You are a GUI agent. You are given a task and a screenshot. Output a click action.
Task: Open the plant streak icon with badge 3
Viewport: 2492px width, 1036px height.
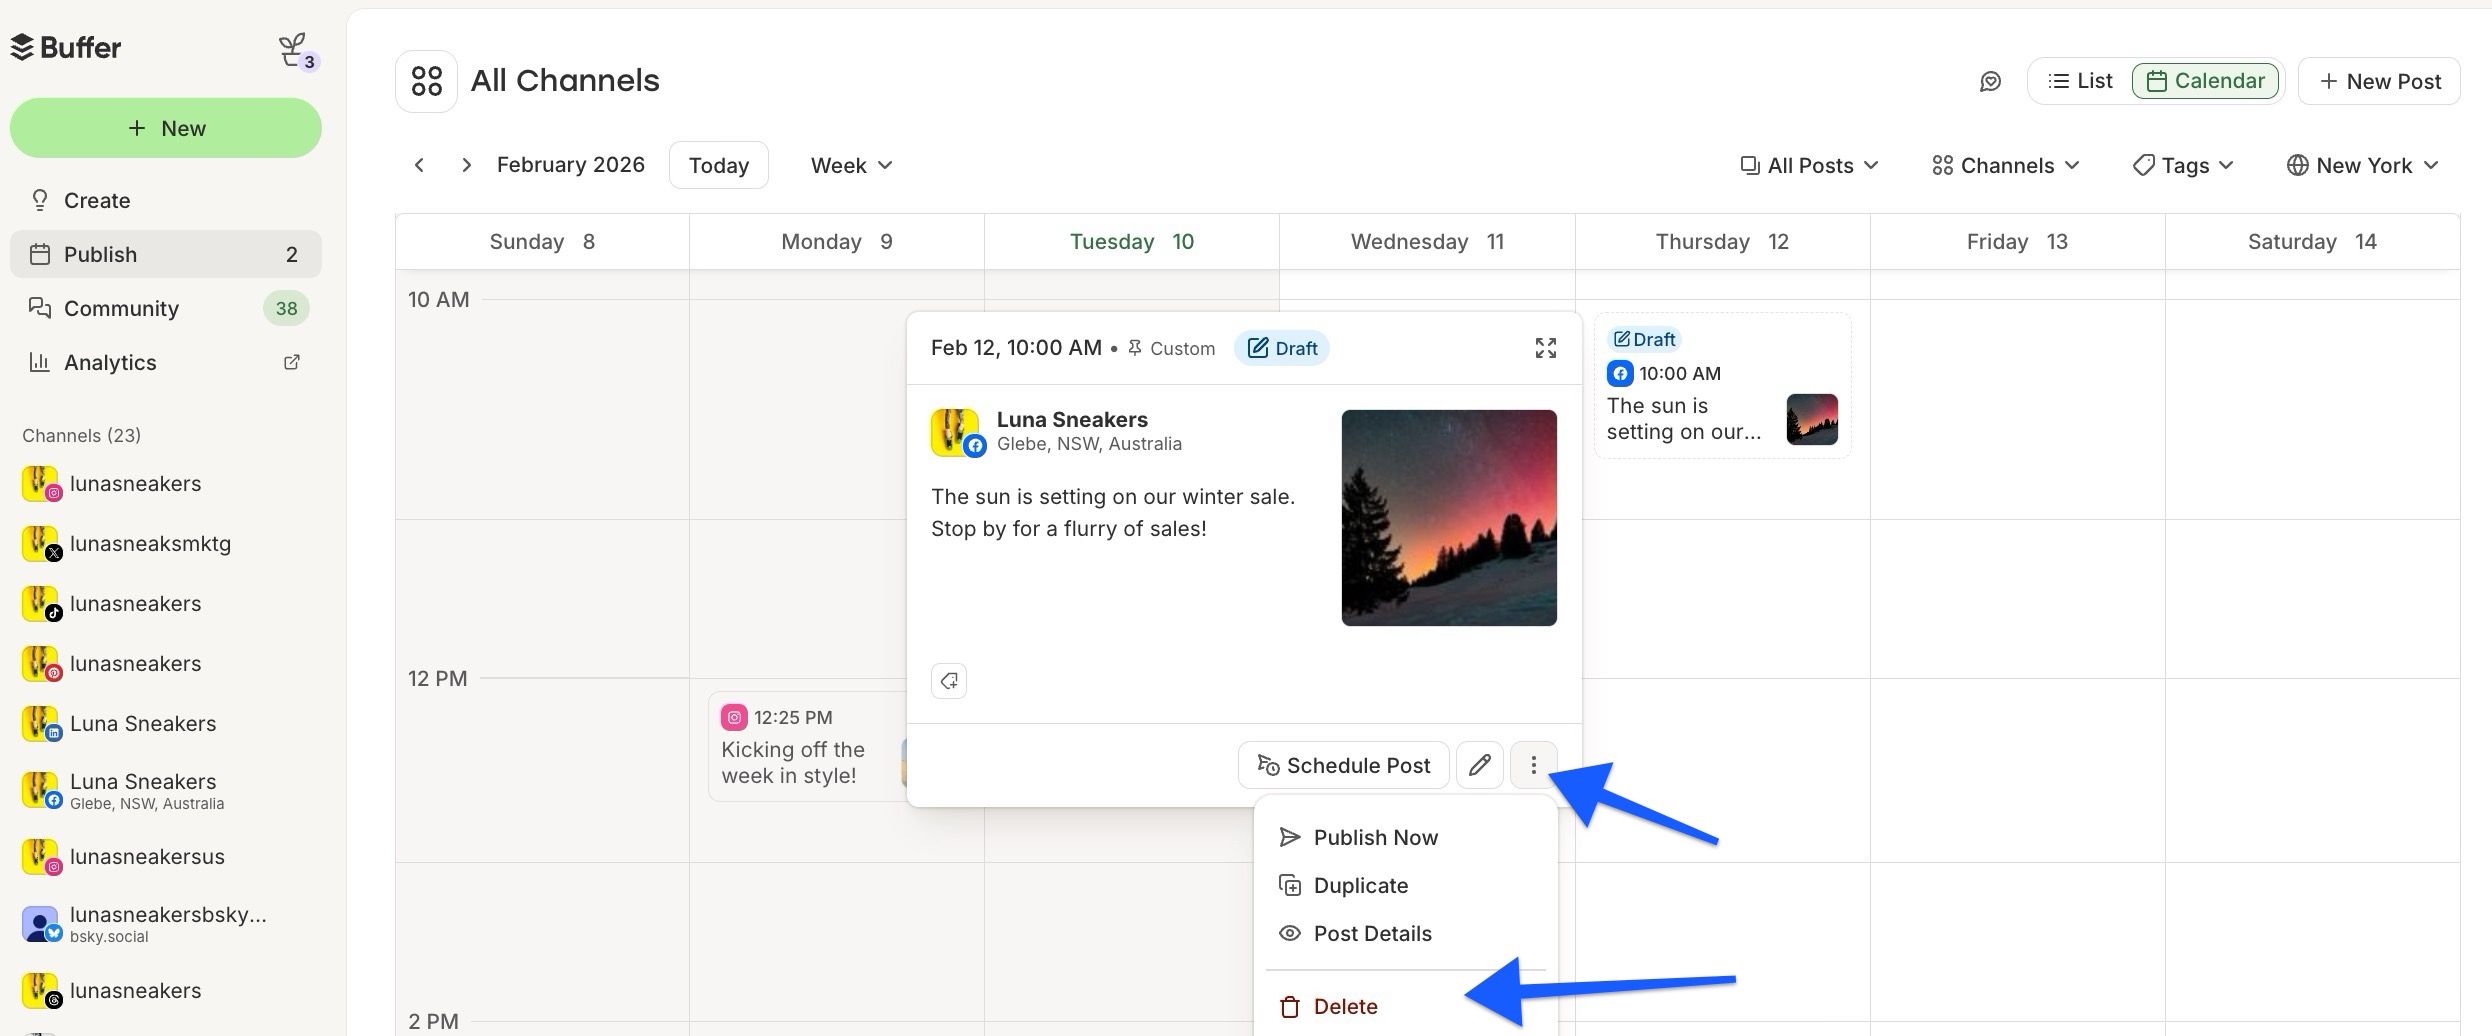click(296, 51)
